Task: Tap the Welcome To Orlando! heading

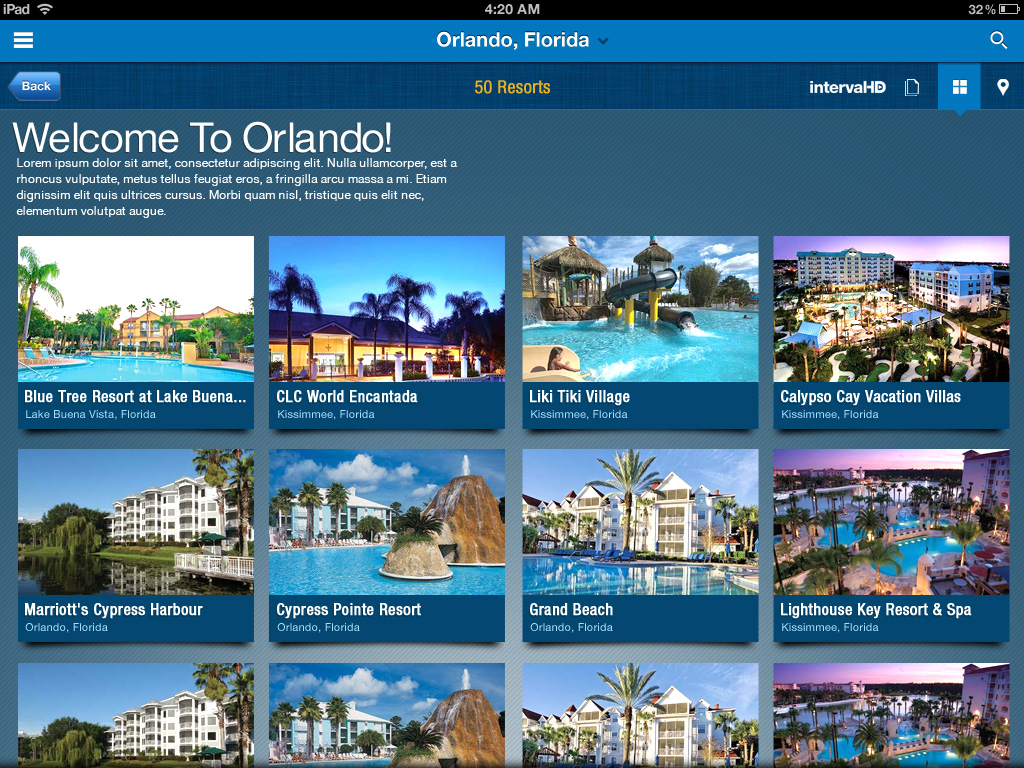Action: coord(202,138)
